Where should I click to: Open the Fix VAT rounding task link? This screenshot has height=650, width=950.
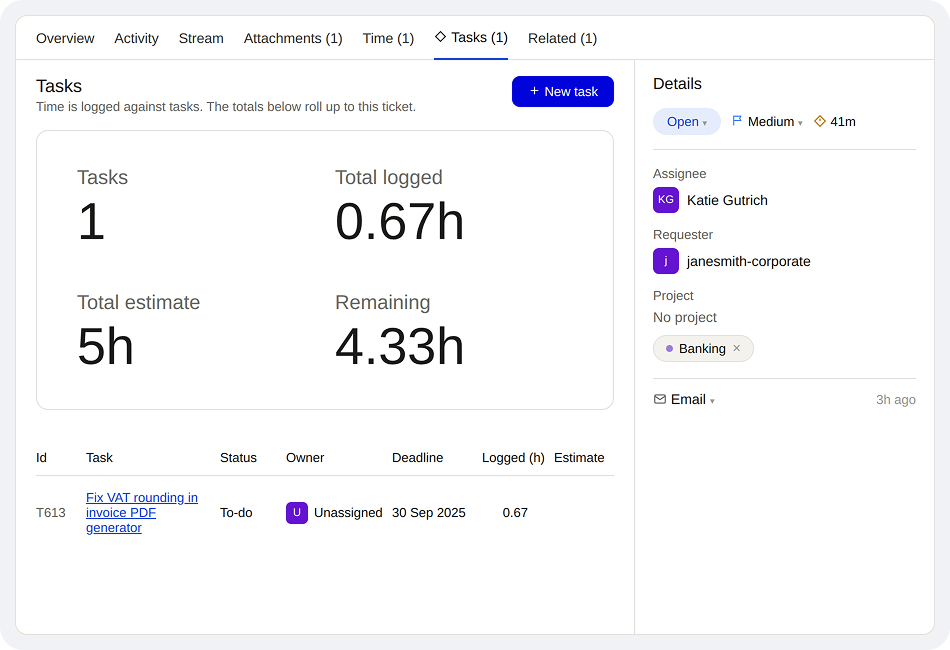(x=142, y=512)
